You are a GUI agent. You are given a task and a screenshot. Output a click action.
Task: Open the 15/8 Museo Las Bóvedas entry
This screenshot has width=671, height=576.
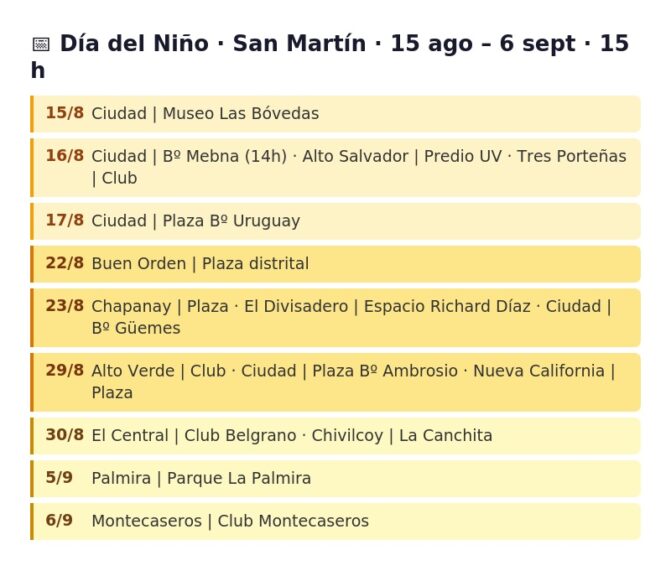(336, 114)
